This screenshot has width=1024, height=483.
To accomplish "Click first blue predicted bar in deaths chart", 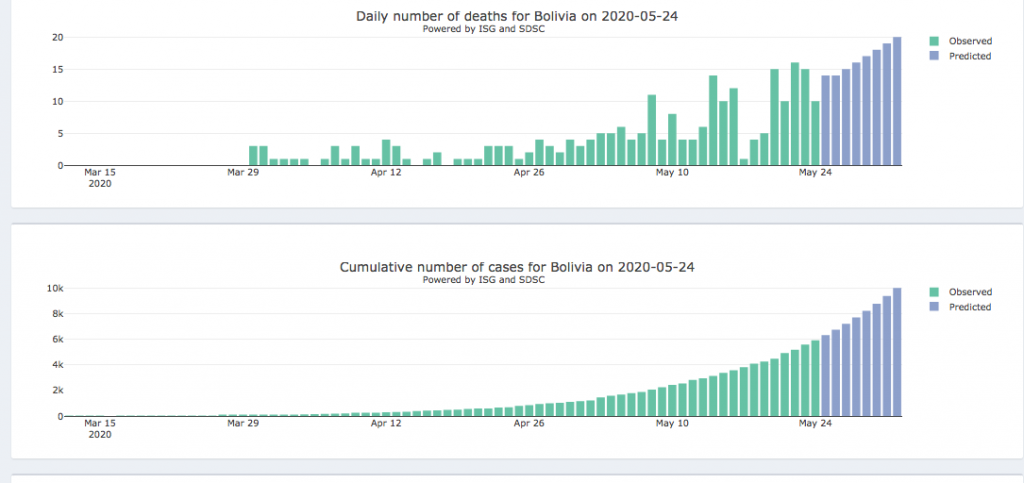I will [826, 120].
